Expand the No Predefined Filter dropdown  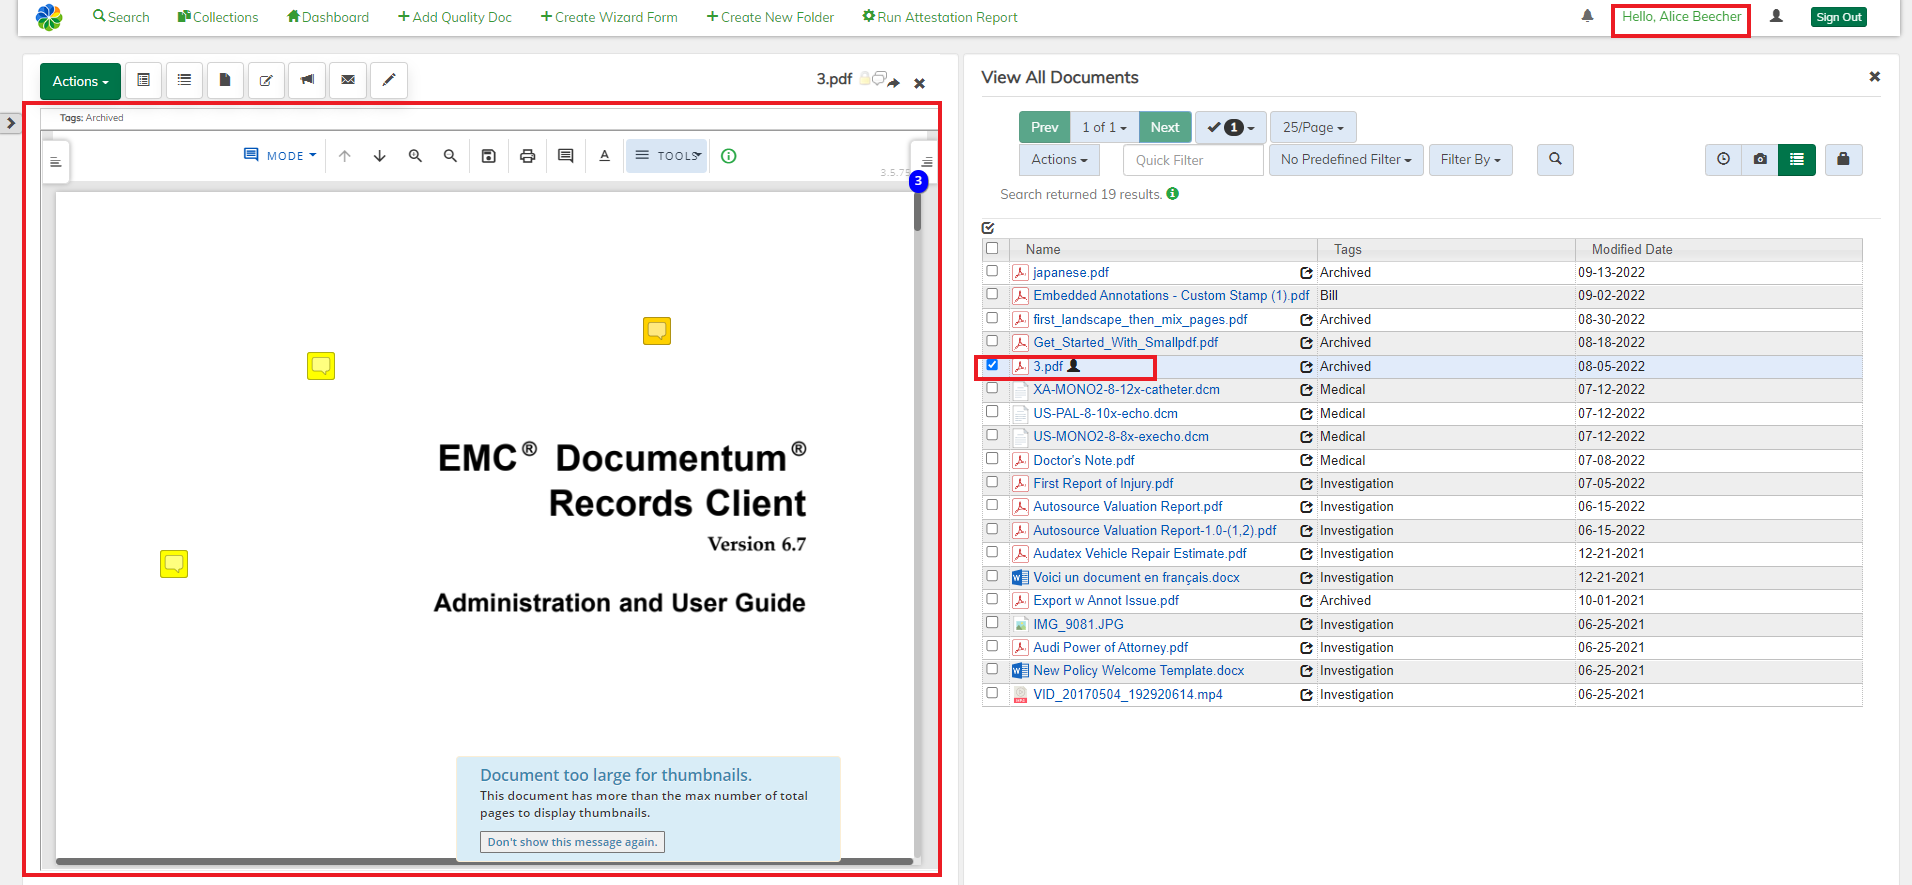click(1345, 160)
